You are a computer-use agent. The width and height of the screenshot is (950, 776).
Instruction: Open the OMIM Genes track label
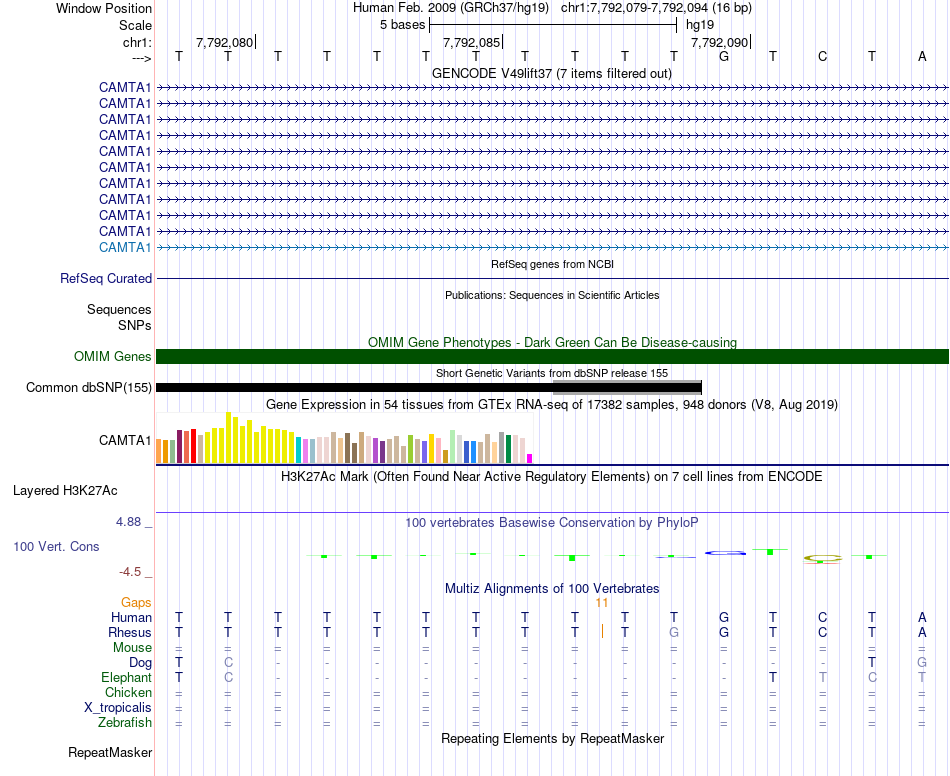click(113, 356)
